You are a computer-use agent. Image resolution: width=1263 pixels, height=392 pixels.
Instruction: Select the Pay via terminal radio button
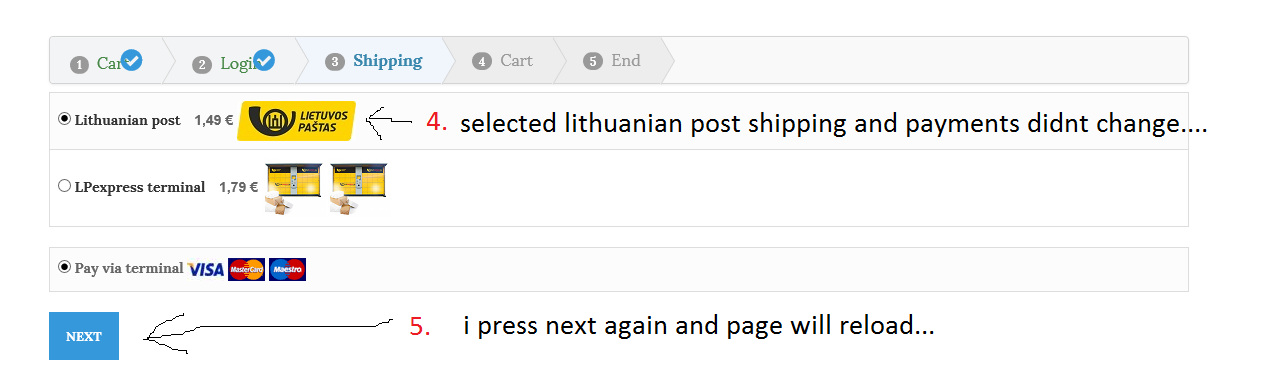[x=65, y=267]
